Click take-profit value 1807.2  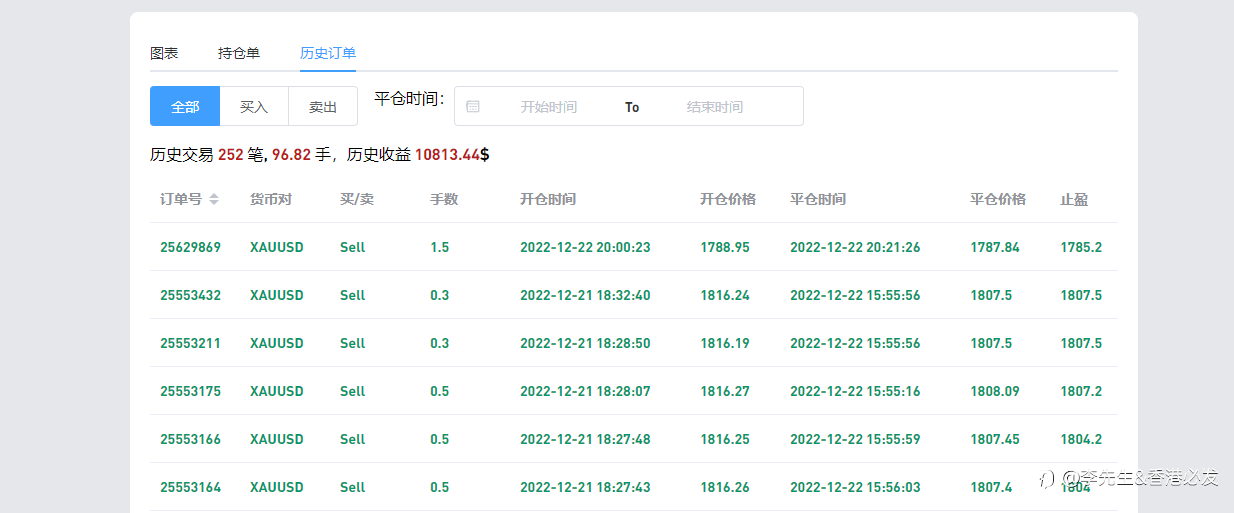tap(1081, 391)
